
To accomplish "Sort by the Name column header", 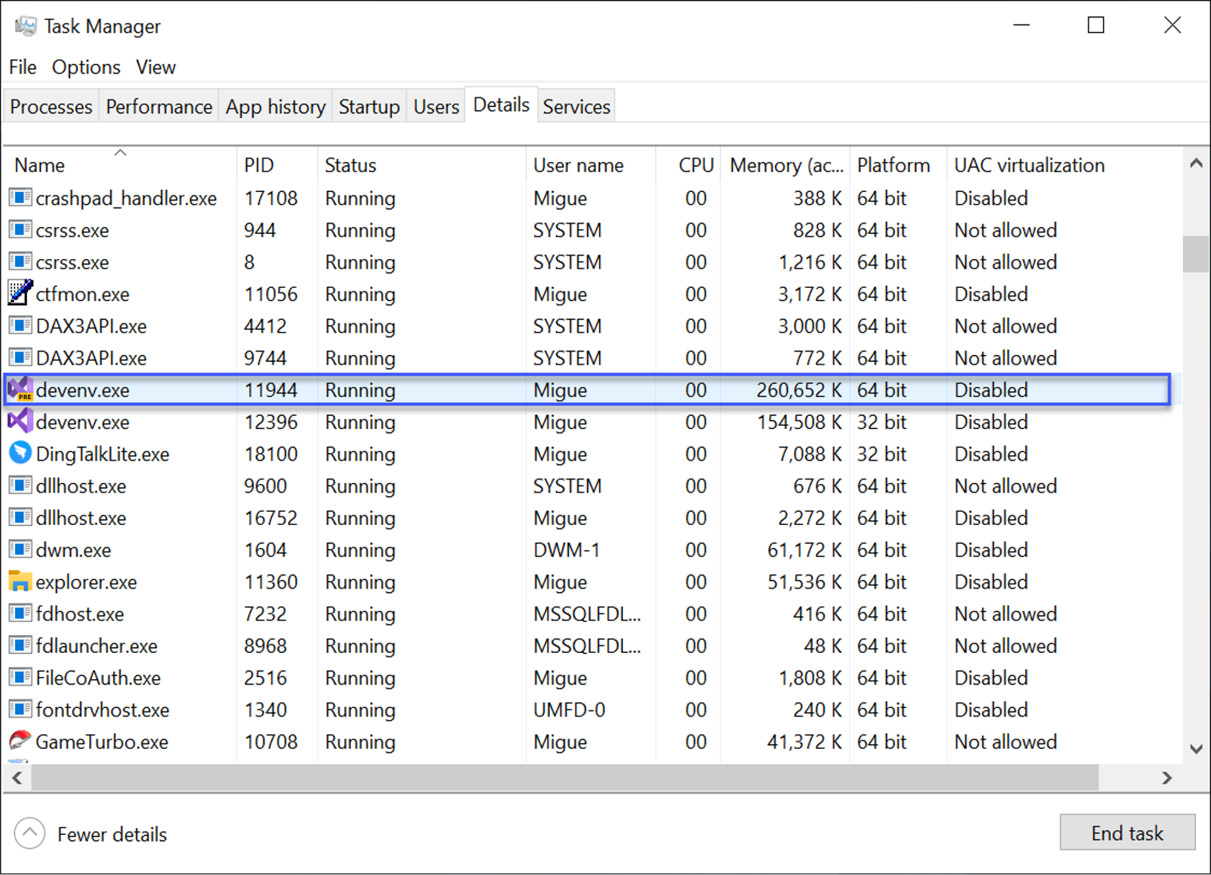I will 120,165.
